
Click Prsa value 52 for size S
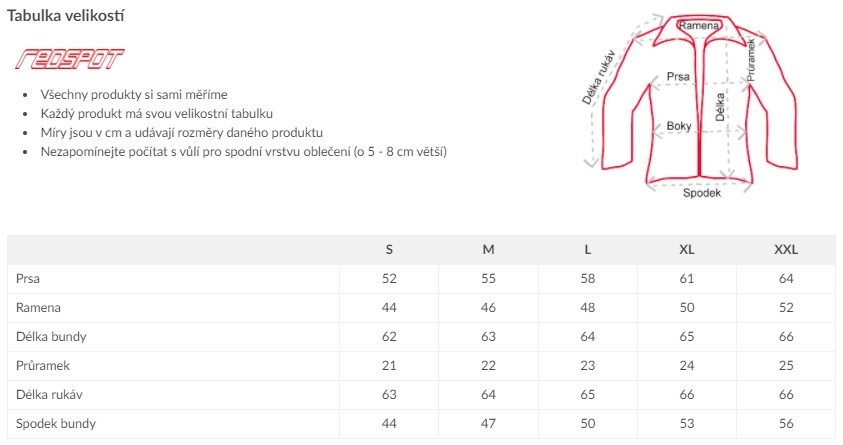pyautogui.click(x=389, y=278)
